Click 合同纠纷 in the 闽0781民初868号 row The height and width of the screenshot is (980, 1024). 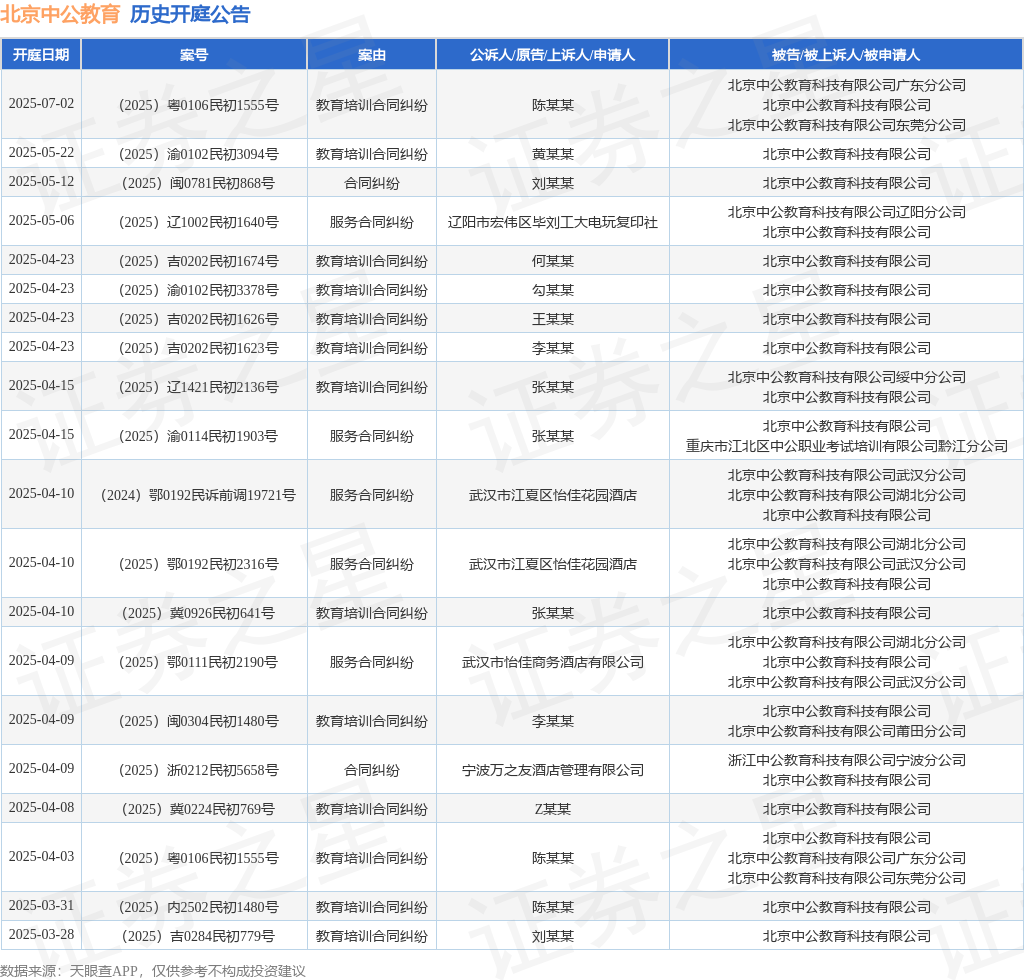[372, 183]
